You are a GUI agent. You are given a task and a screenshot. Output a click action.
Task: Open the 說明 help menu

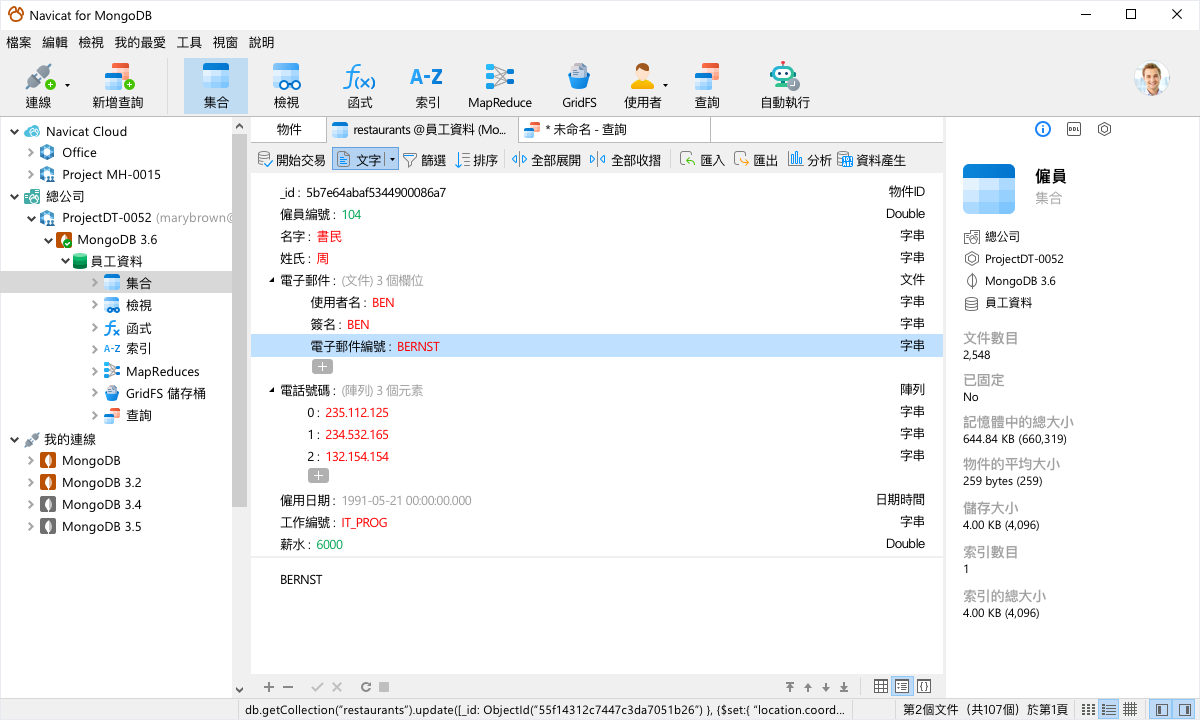click(x=261, y=42)
